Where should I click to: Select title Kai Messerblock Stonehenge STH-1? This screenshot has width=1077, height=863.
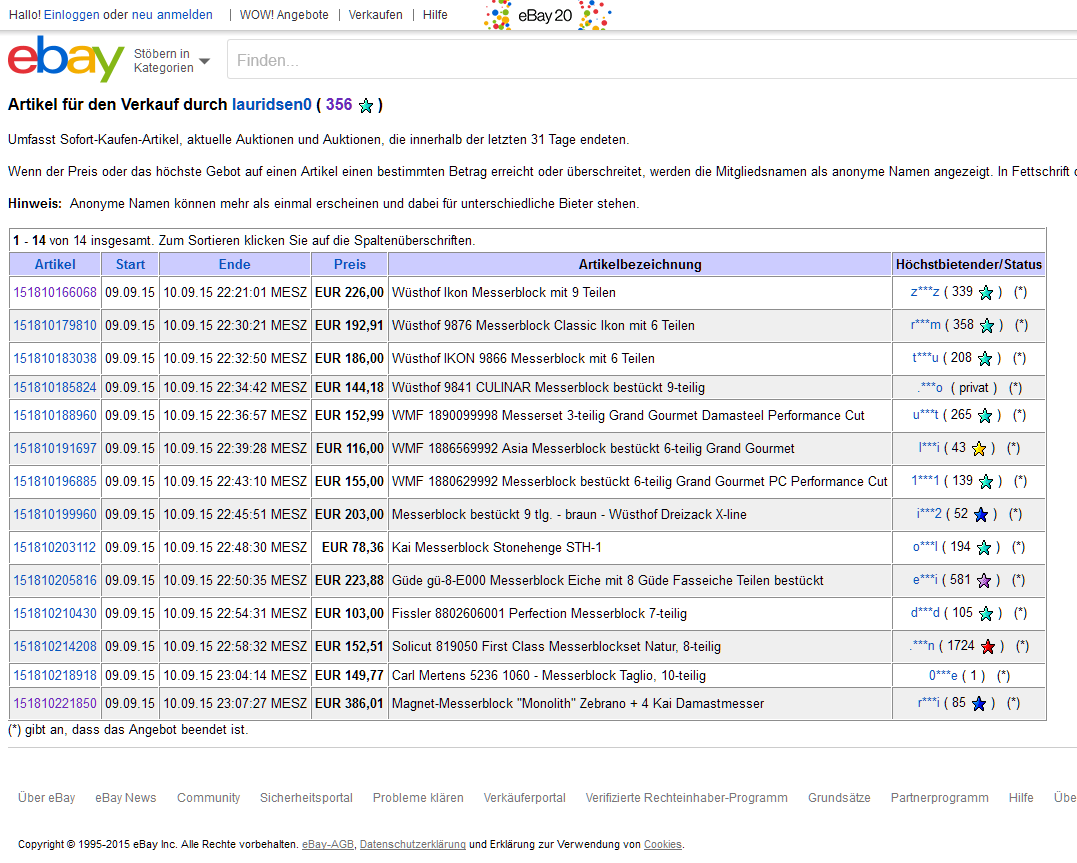coord(497,548)
